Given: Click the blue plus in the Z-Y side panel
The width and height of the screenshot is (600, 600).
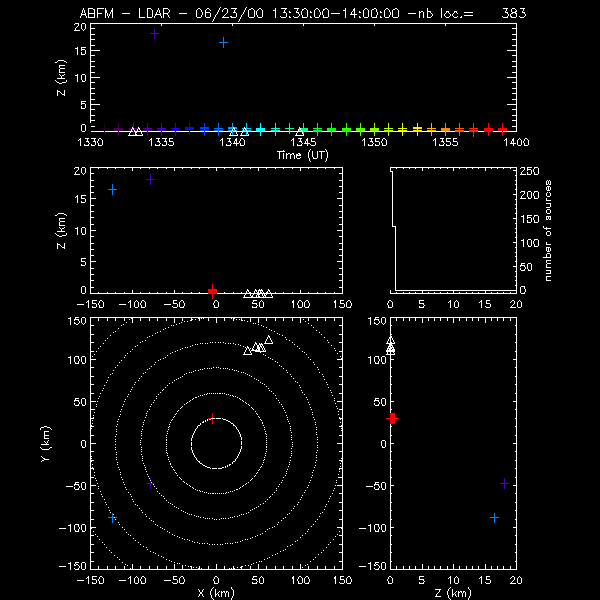Looking at the screenshot, I should tap(494, 518).
